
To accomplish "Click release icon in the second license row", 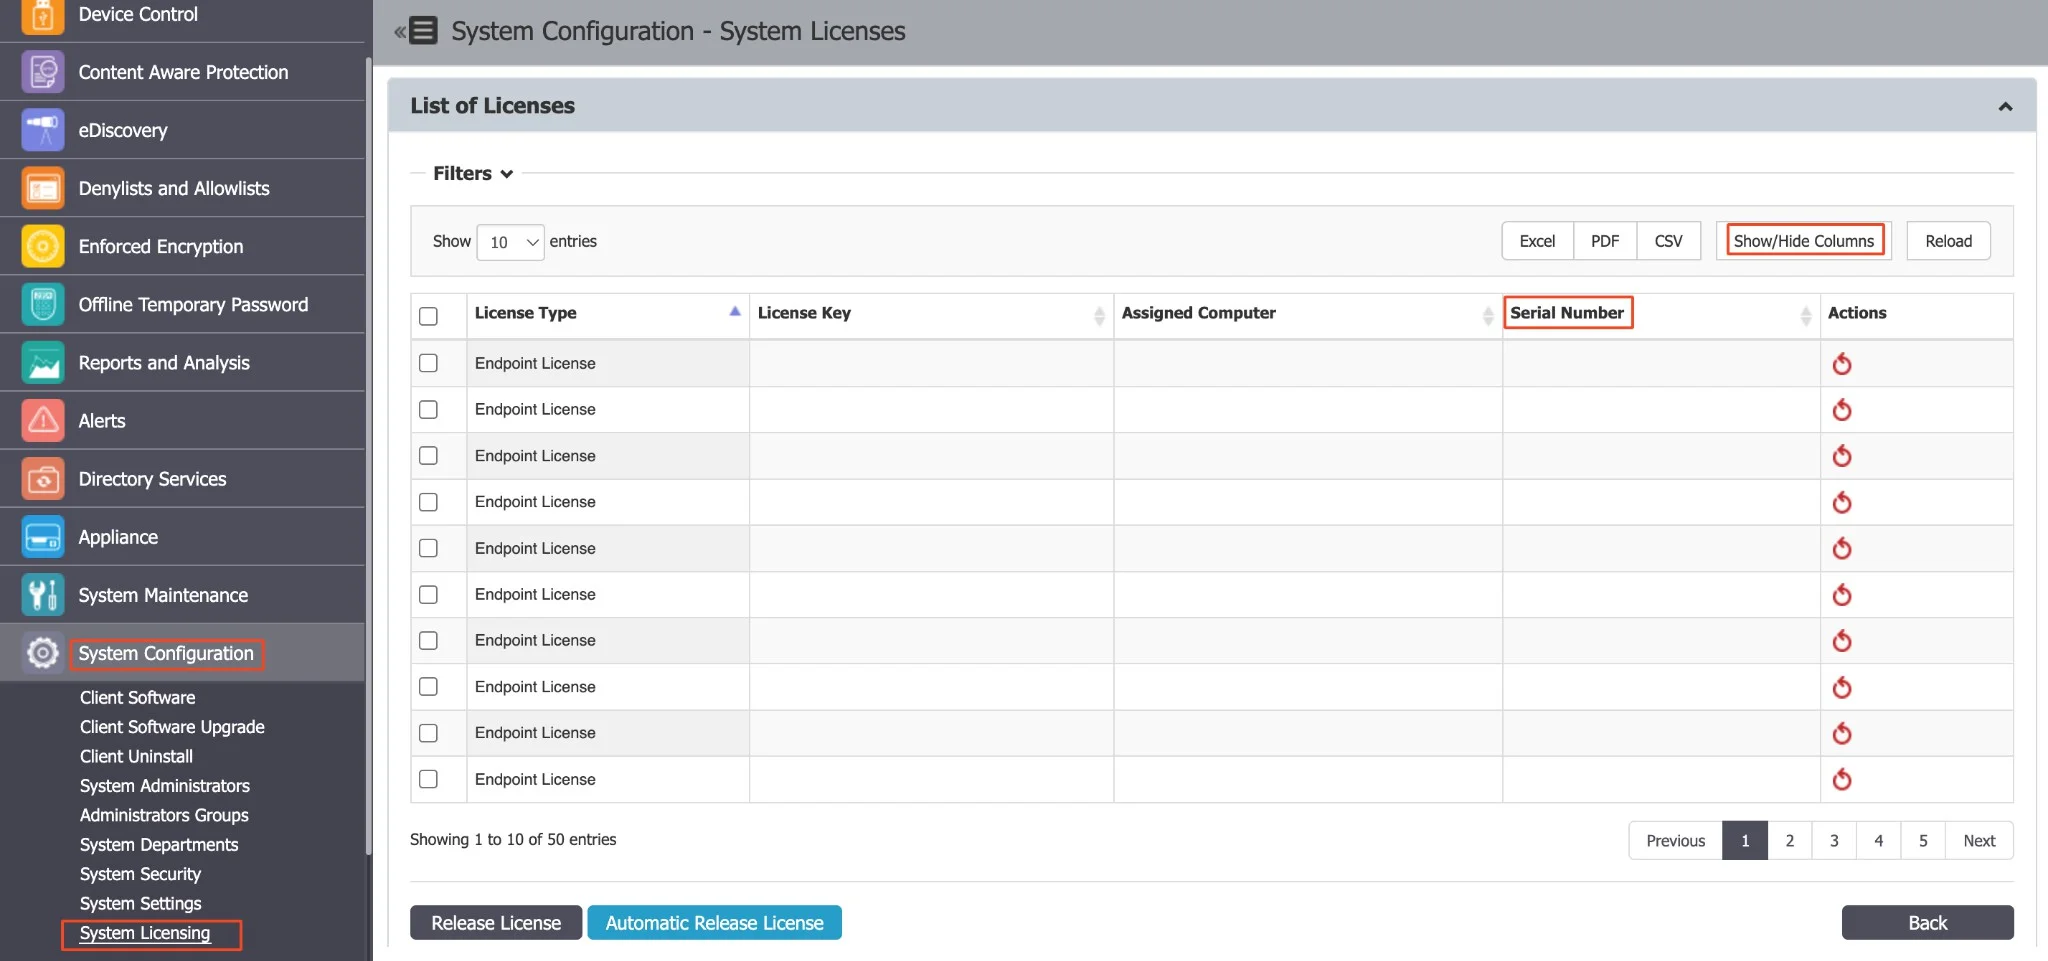I will (1841, 409).
